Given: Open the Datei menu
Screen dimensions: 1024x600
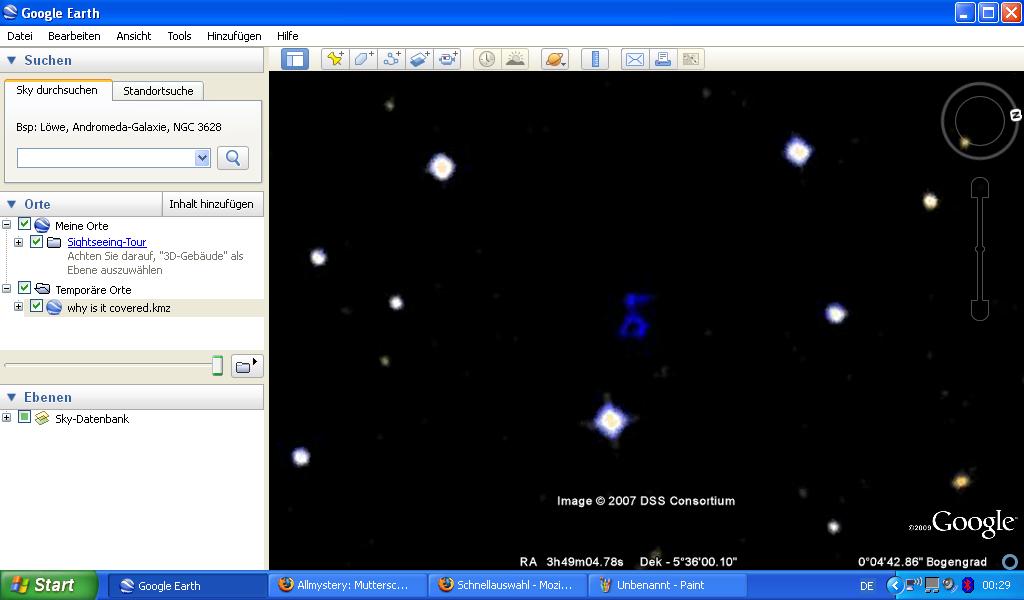Looking at the screenshot, I should 20,36.
